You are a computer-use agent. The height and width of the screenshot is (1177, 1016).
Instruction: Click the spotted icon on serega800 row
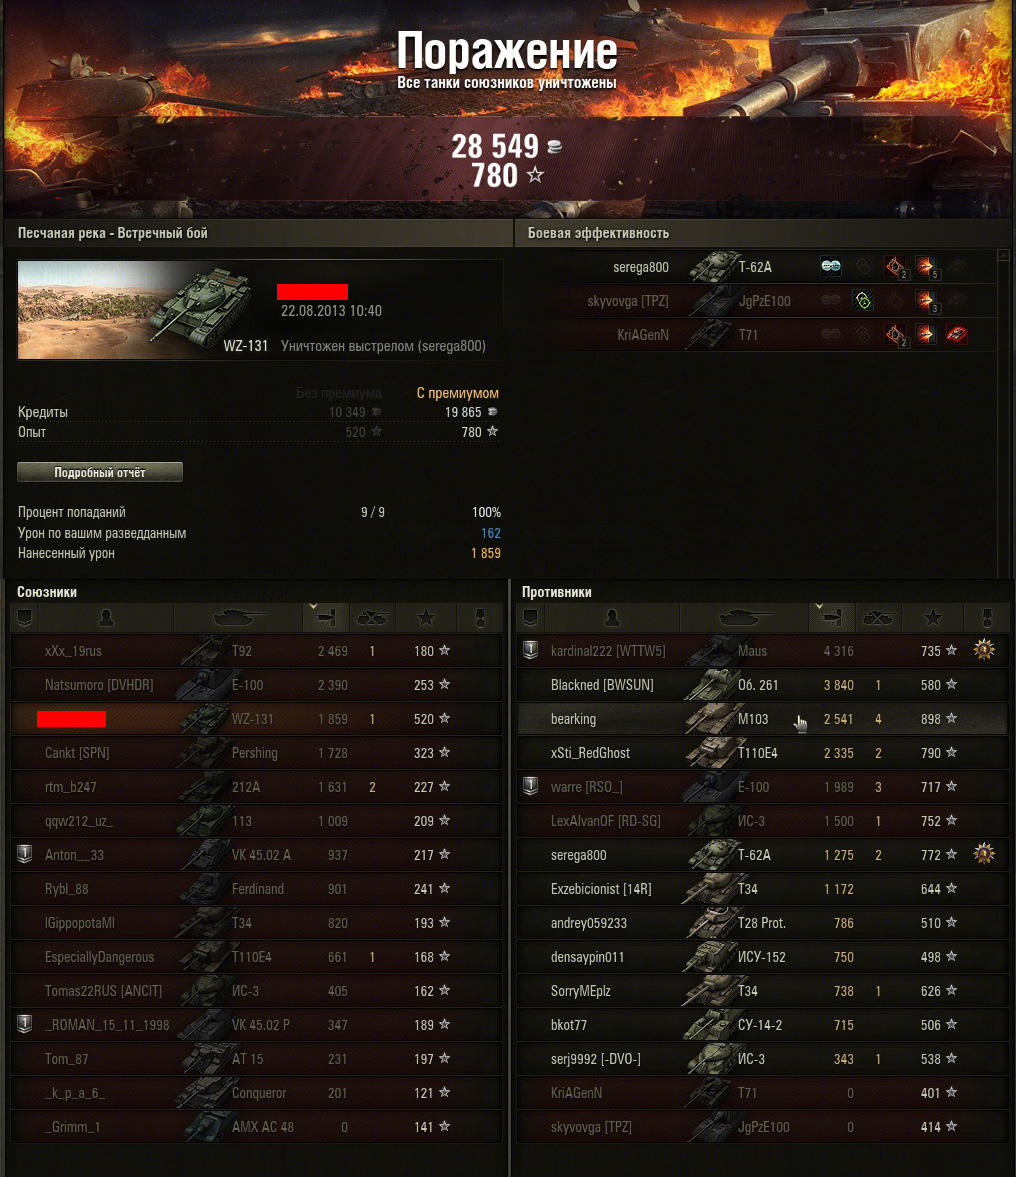click(x=831, y=266)
